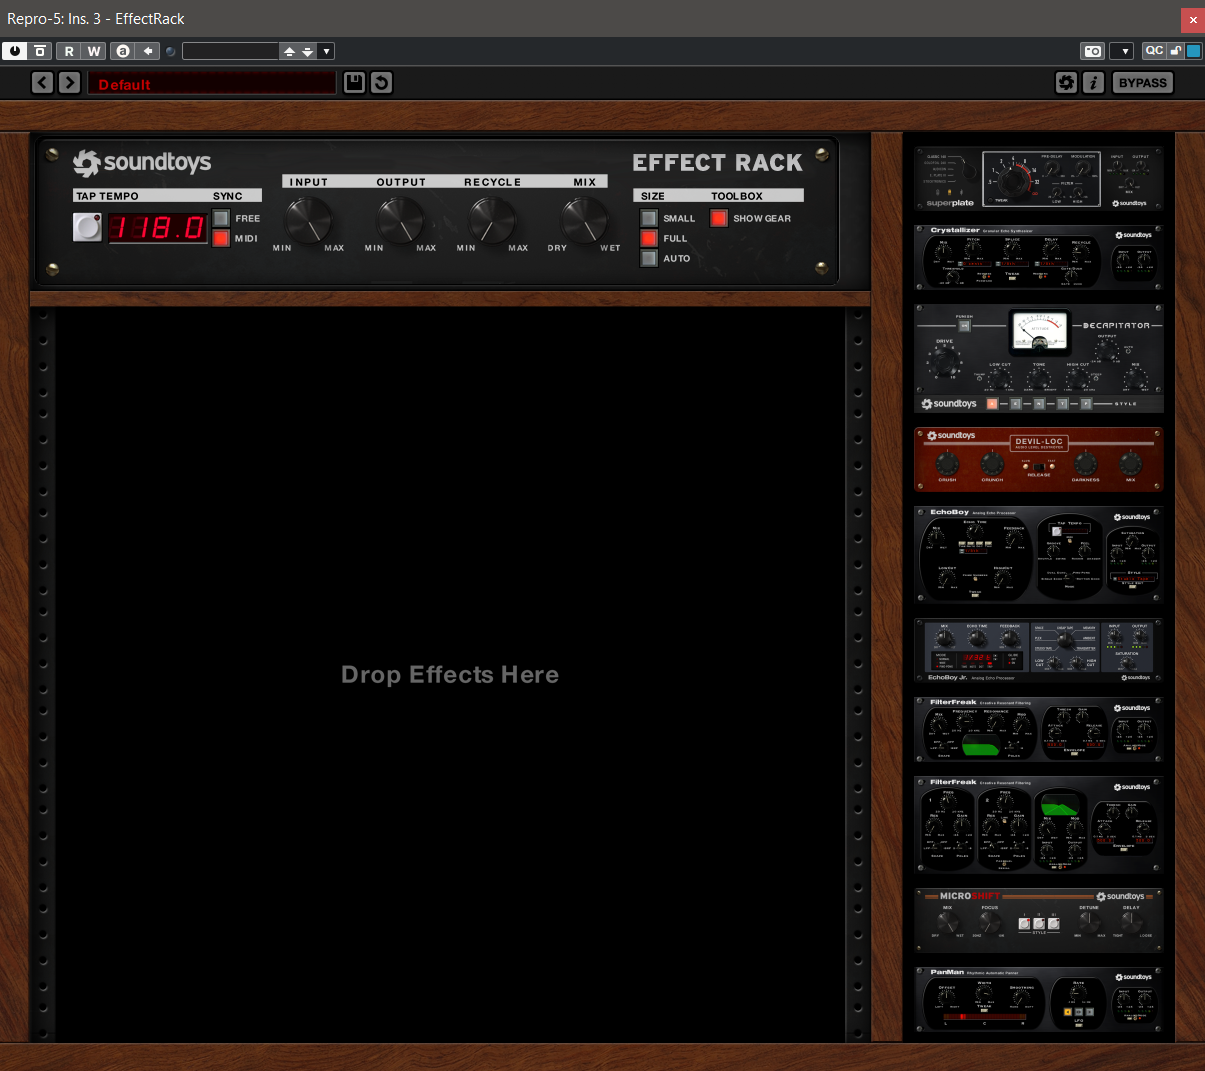Click the Soundtoys logo in rack header
This screenshot has width=1205, height=1071.
tap(142, 162)
